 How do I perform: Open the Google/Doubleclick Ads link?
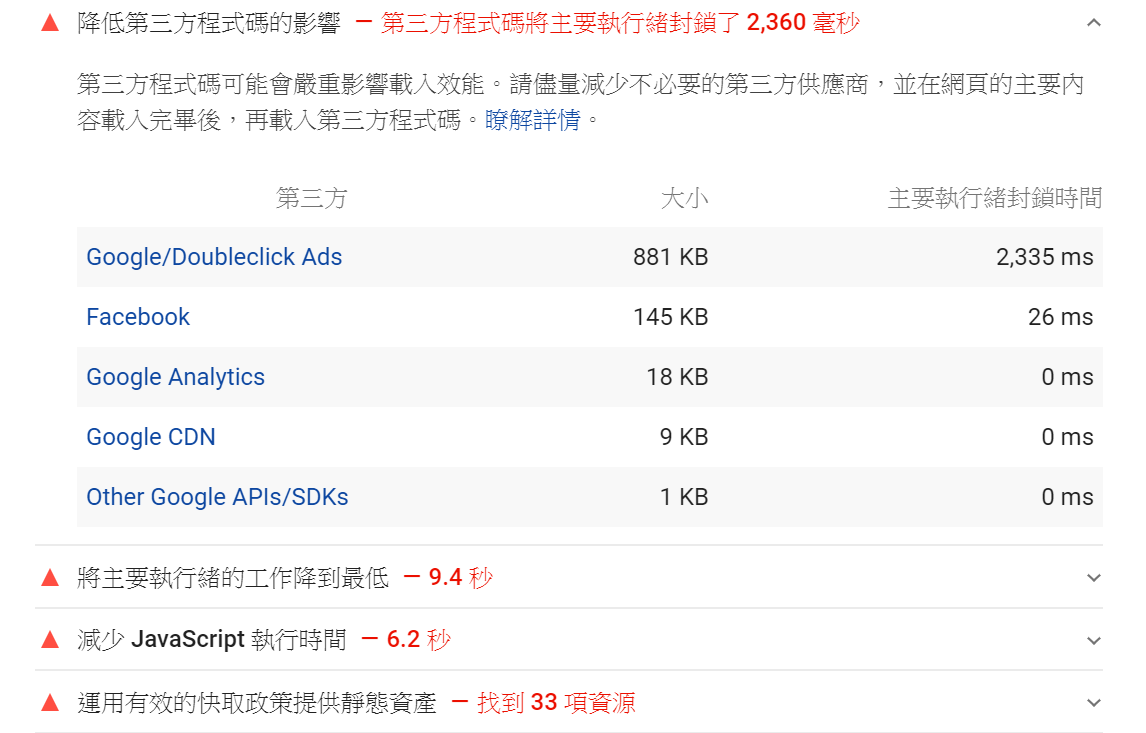214,257
